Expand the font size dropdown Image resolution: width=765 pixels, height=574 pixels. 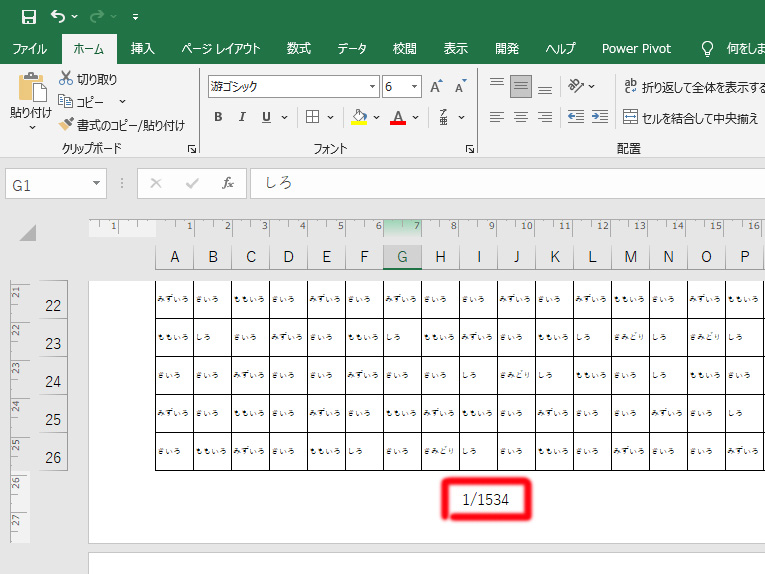(x=415, y=87)
